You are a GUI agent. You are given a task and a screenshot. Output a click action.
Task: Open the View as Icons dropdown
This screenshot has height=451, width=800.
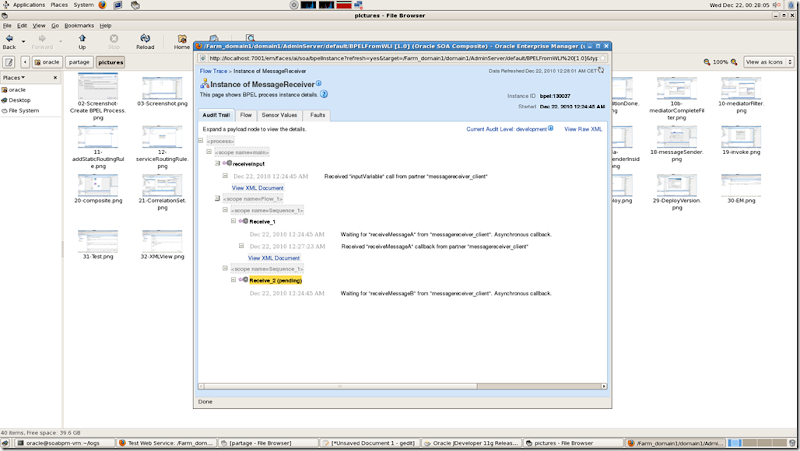point(768,62)
